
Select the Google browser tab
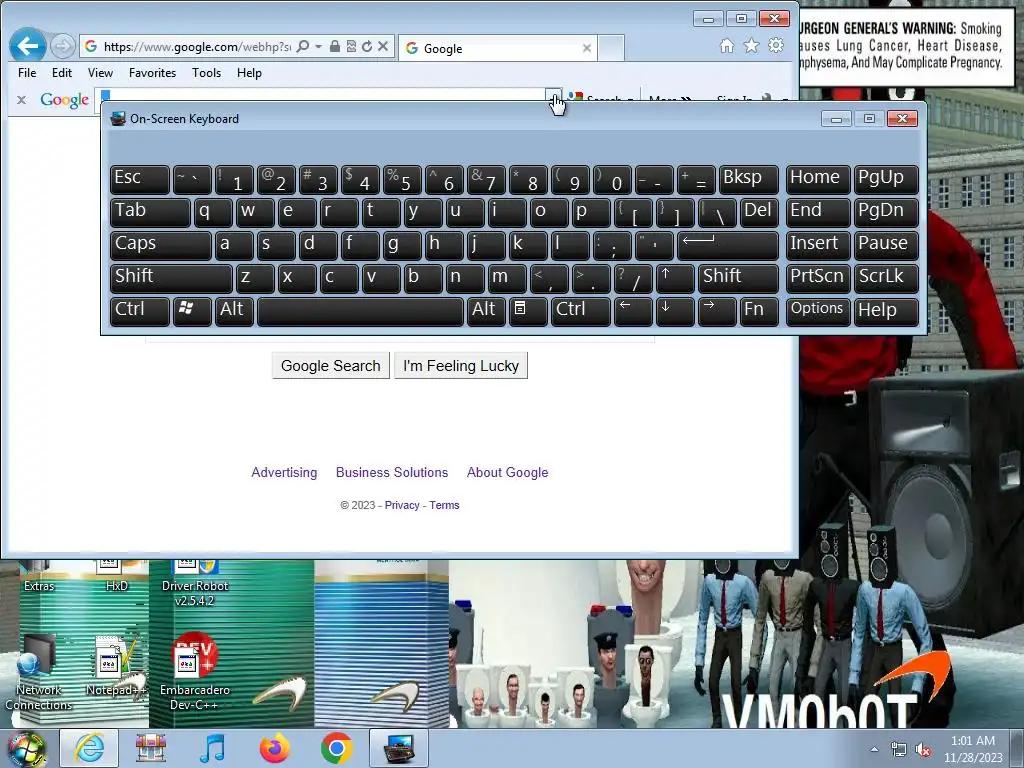[x=498, y=48]
